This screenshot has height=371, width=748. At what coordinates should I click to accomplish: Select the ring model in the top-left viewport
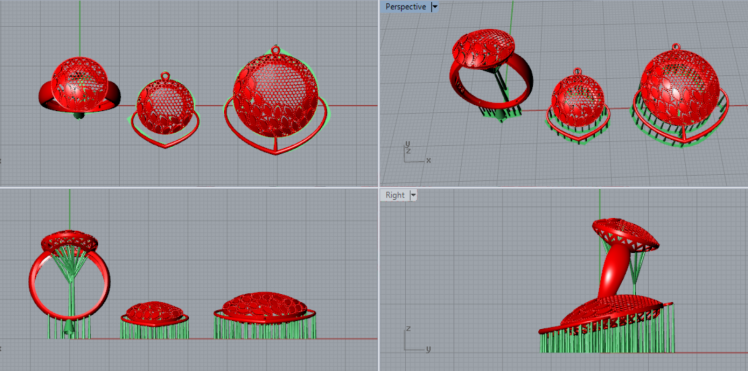pos(79,88)
